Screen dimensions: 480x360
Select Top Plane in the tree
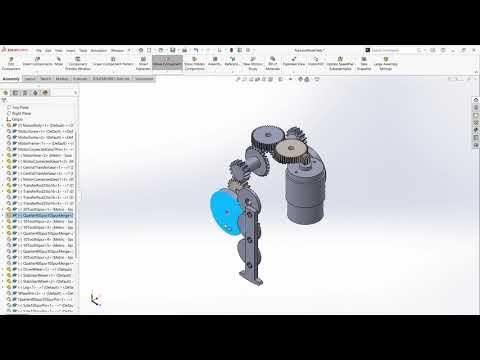(x=20, y=107)
